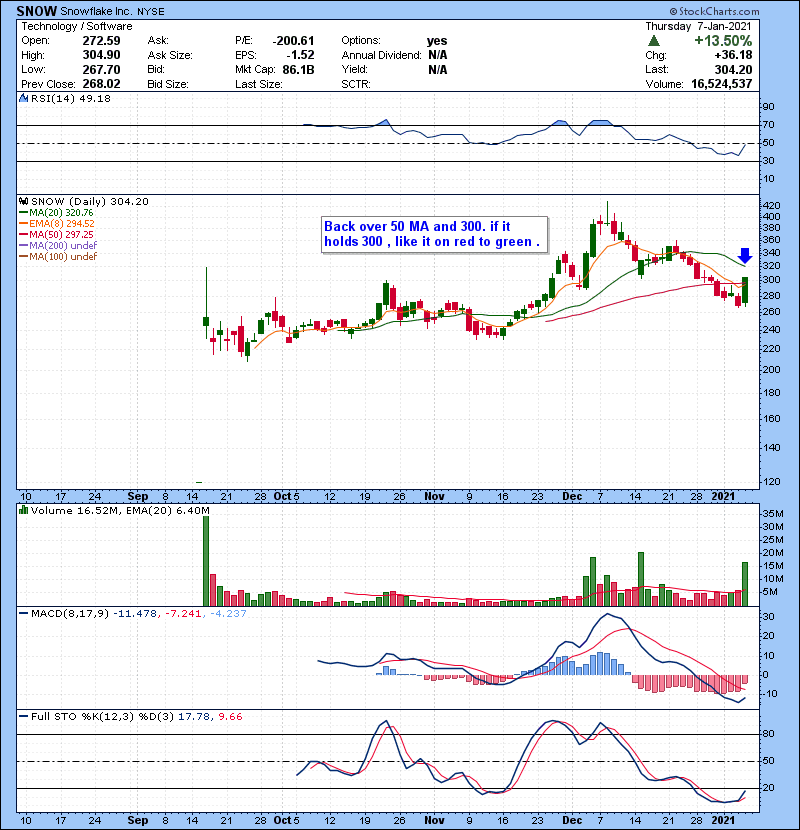Click the MACD line value -11.478
The height and width of the screenshot is (830, 800).
(136, 614)
